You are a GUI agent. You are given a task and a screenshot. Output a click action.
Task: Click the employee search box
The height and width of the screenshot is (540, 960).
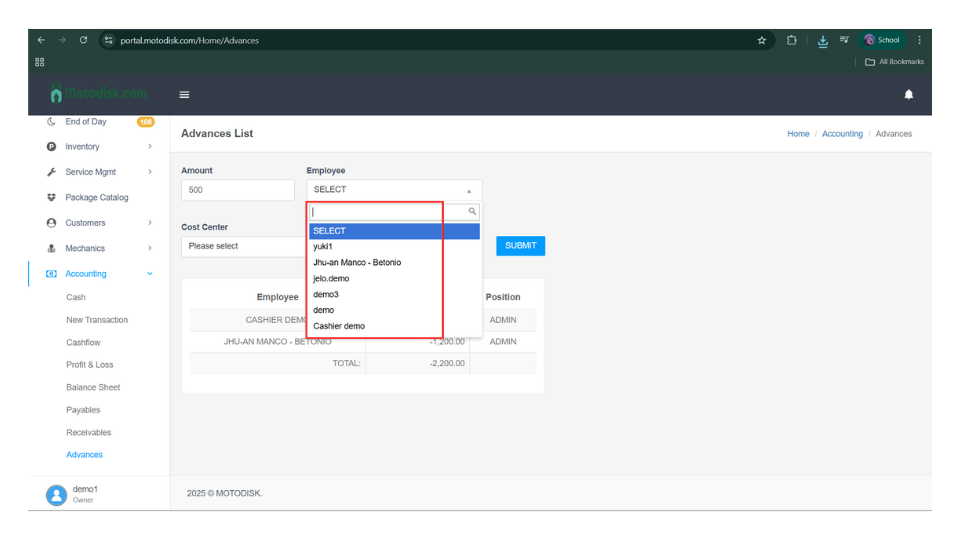[x=389, y=212]
